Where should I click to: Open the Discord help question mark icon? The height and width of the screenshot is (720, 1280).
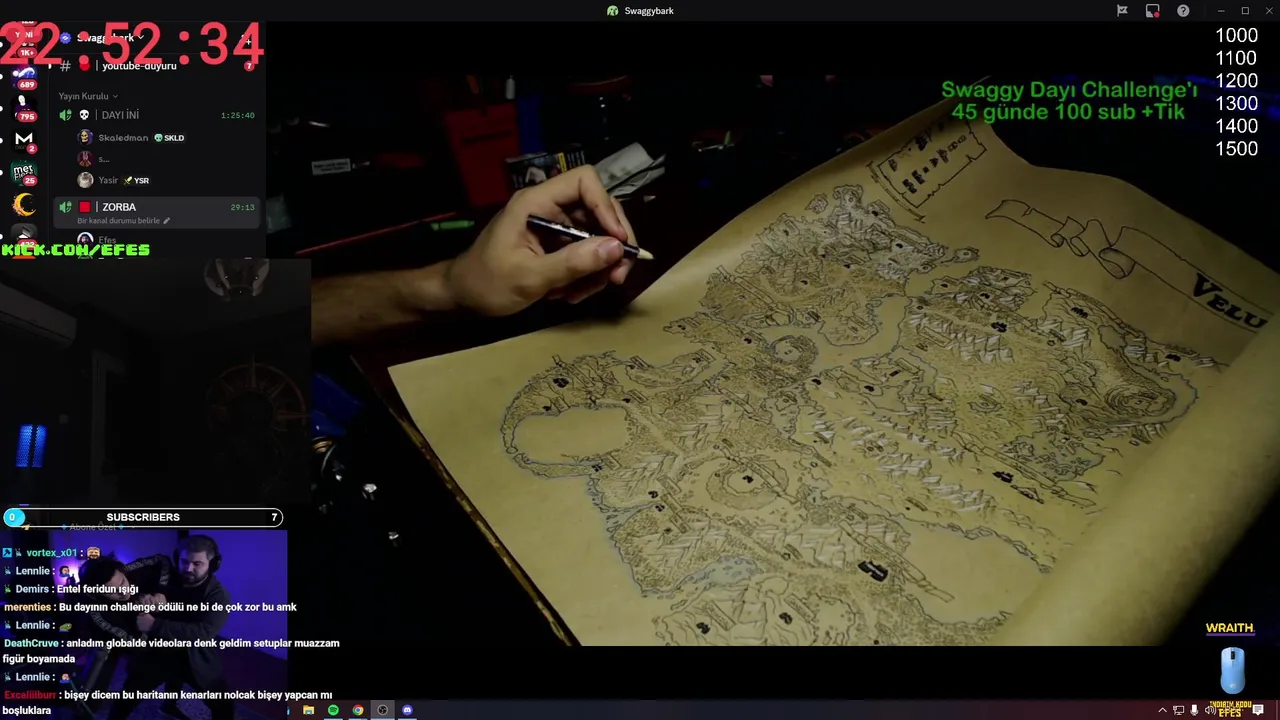1183,11
